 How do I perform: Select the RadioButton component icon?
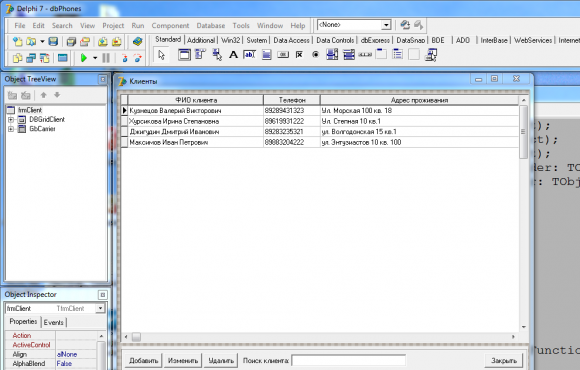coord(315,55)
